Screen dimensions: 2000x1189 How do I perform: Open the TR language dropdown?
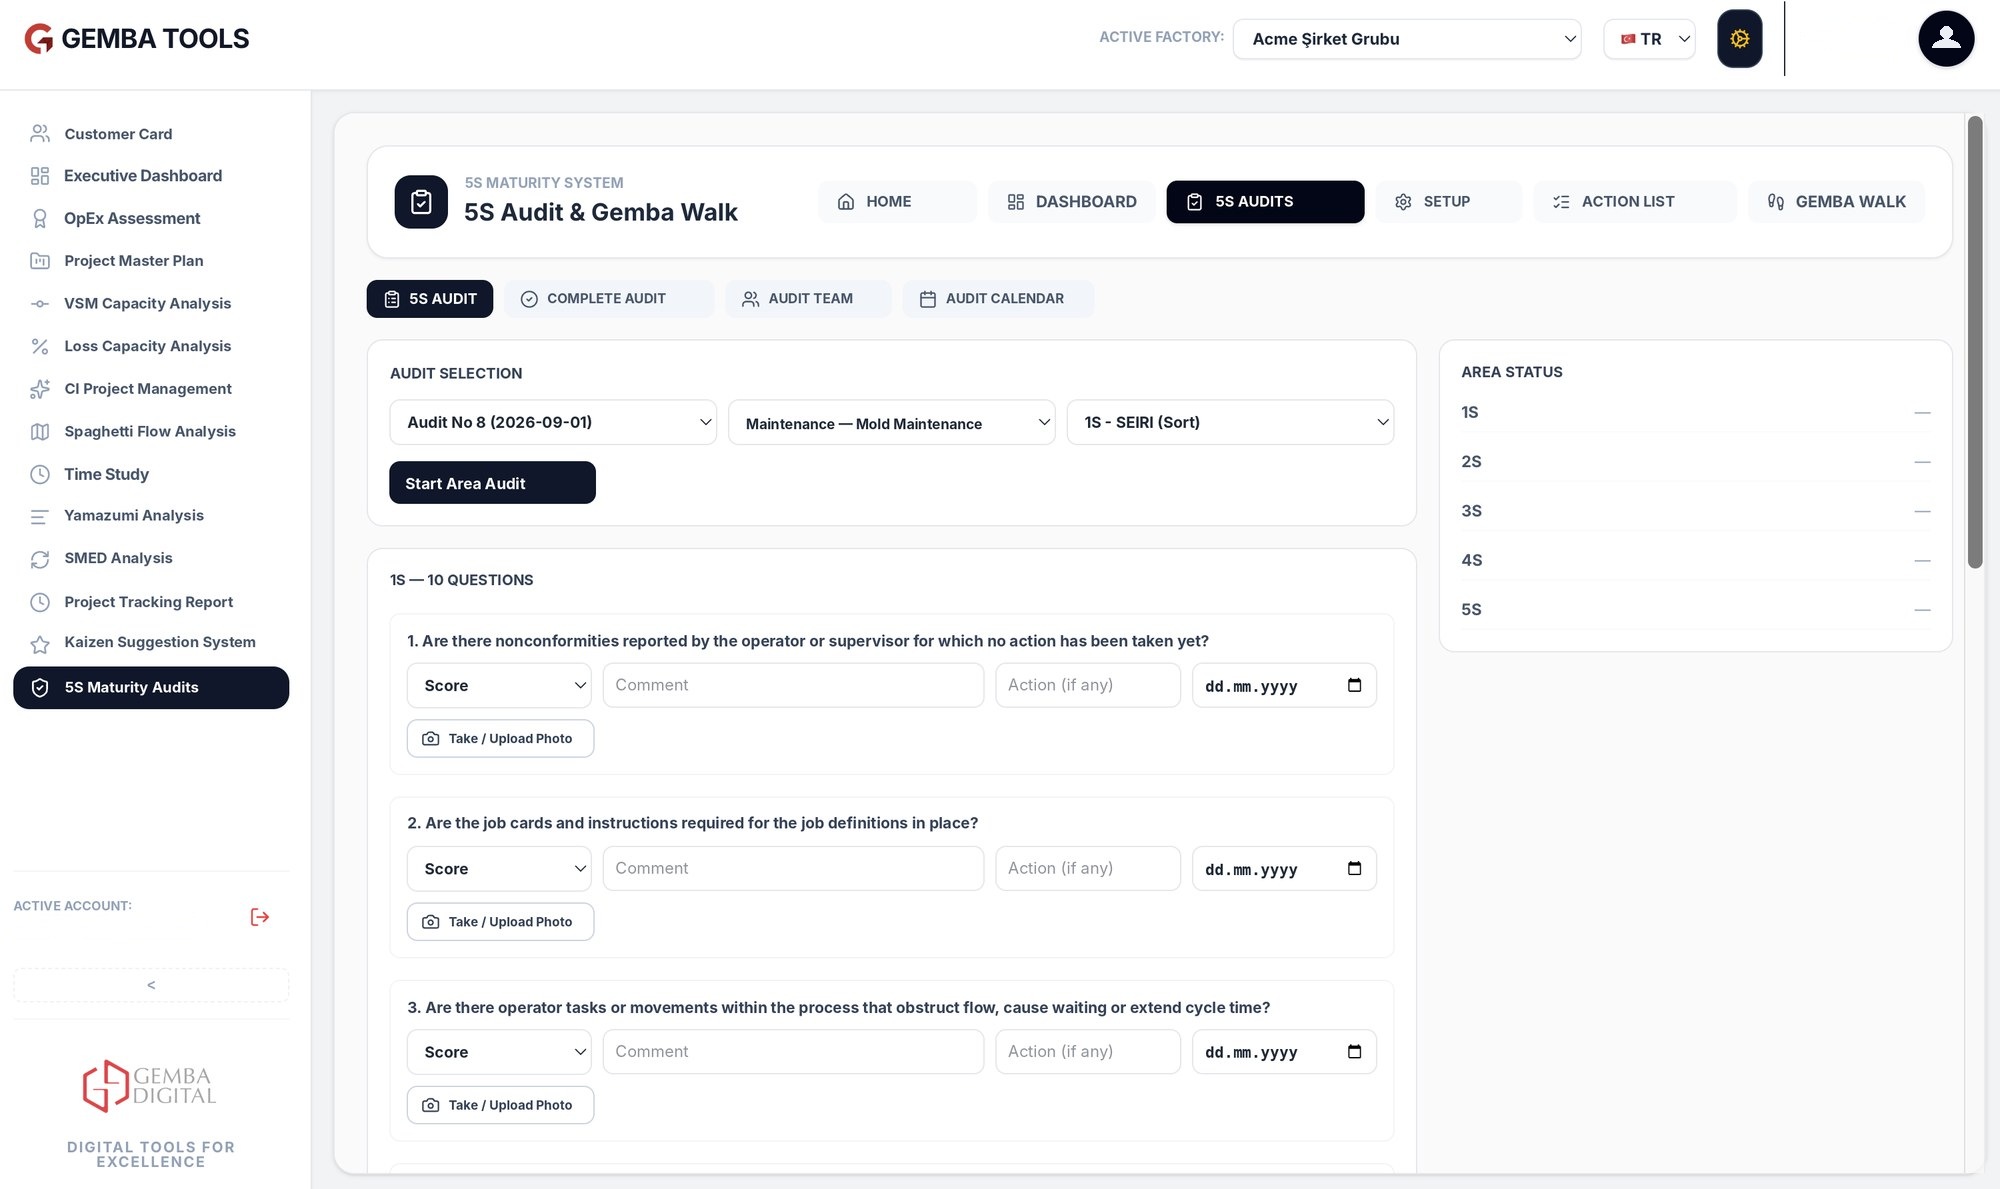pyautogui.click(x=1649, y=39)
